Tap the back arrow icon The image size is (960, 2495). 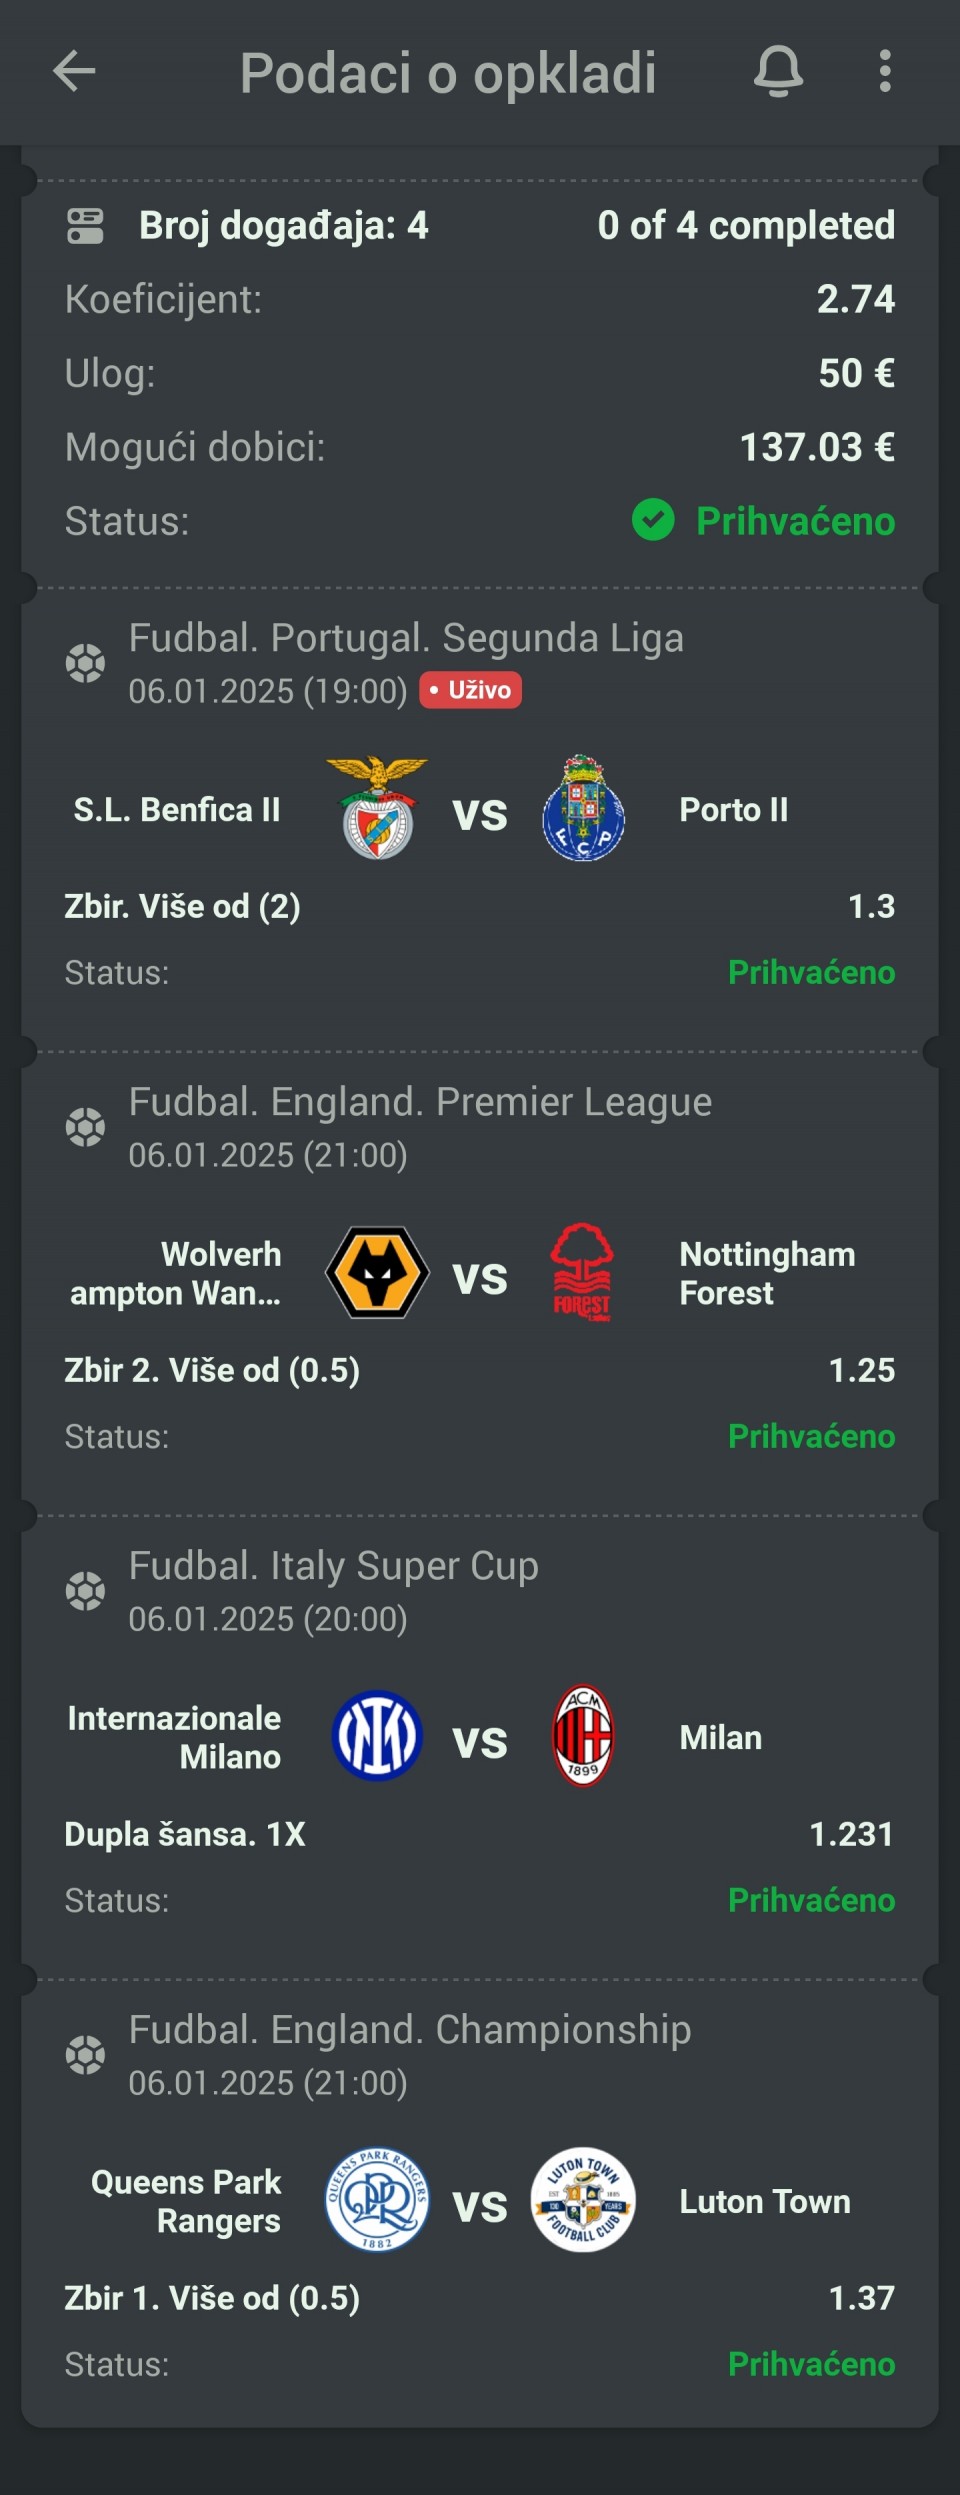74,72
